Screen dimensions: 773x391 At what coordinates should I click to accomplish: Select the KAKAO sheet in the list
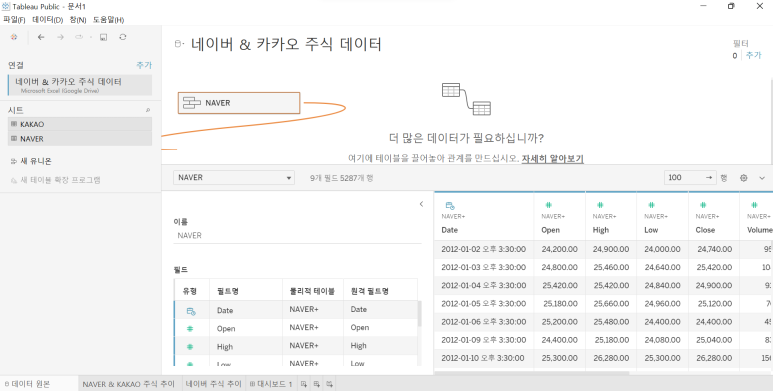click(80, 124)
